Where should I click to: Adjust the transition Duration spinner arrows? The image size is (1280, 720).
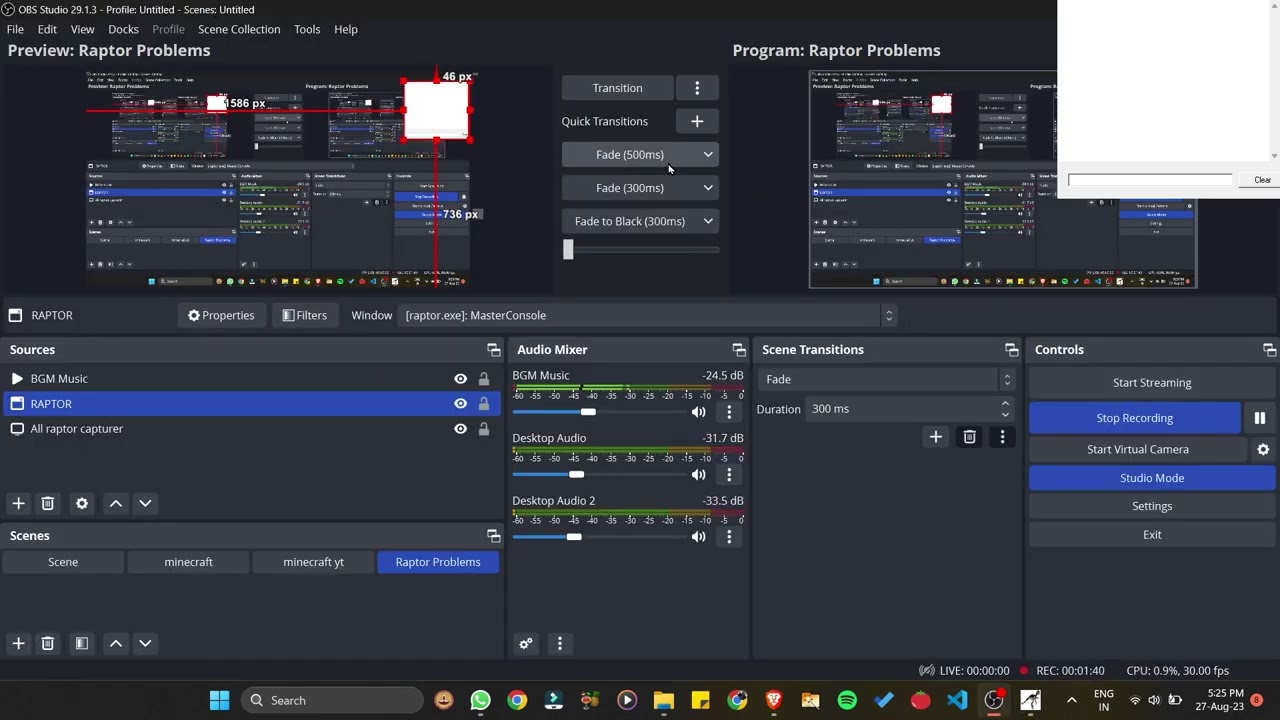1005,409
